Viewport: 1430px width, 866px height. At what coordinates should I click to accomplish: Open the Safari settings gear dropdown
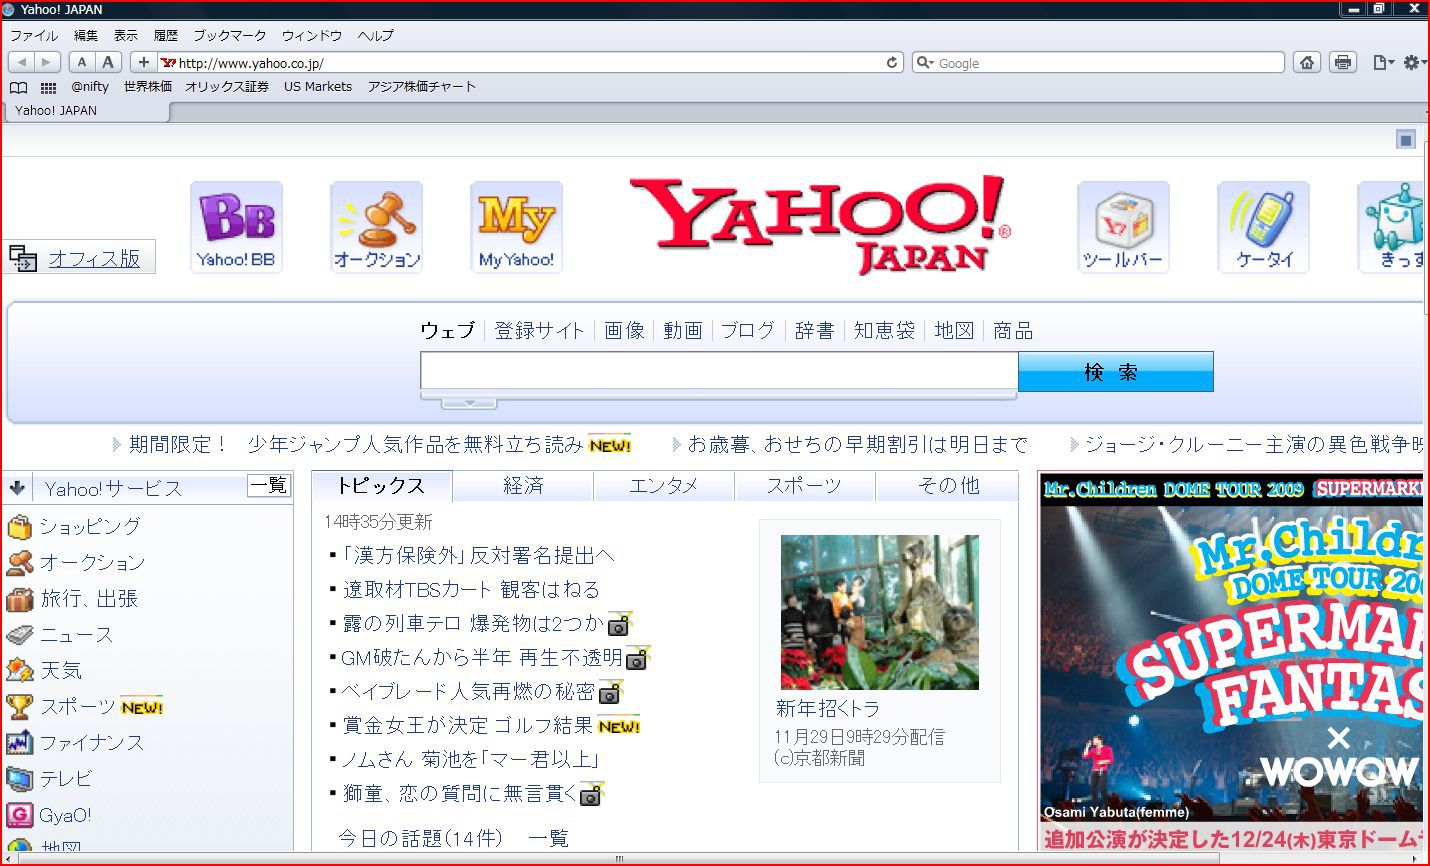pos(1412,62)
